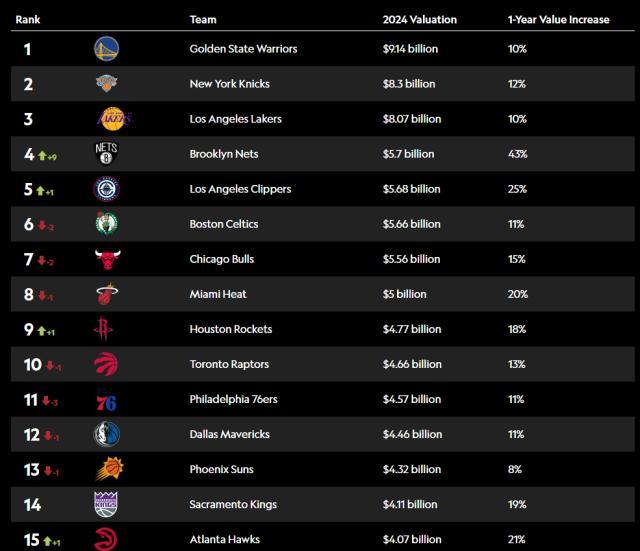Sort by the Rank column header
640x551 pixels.
27,19
